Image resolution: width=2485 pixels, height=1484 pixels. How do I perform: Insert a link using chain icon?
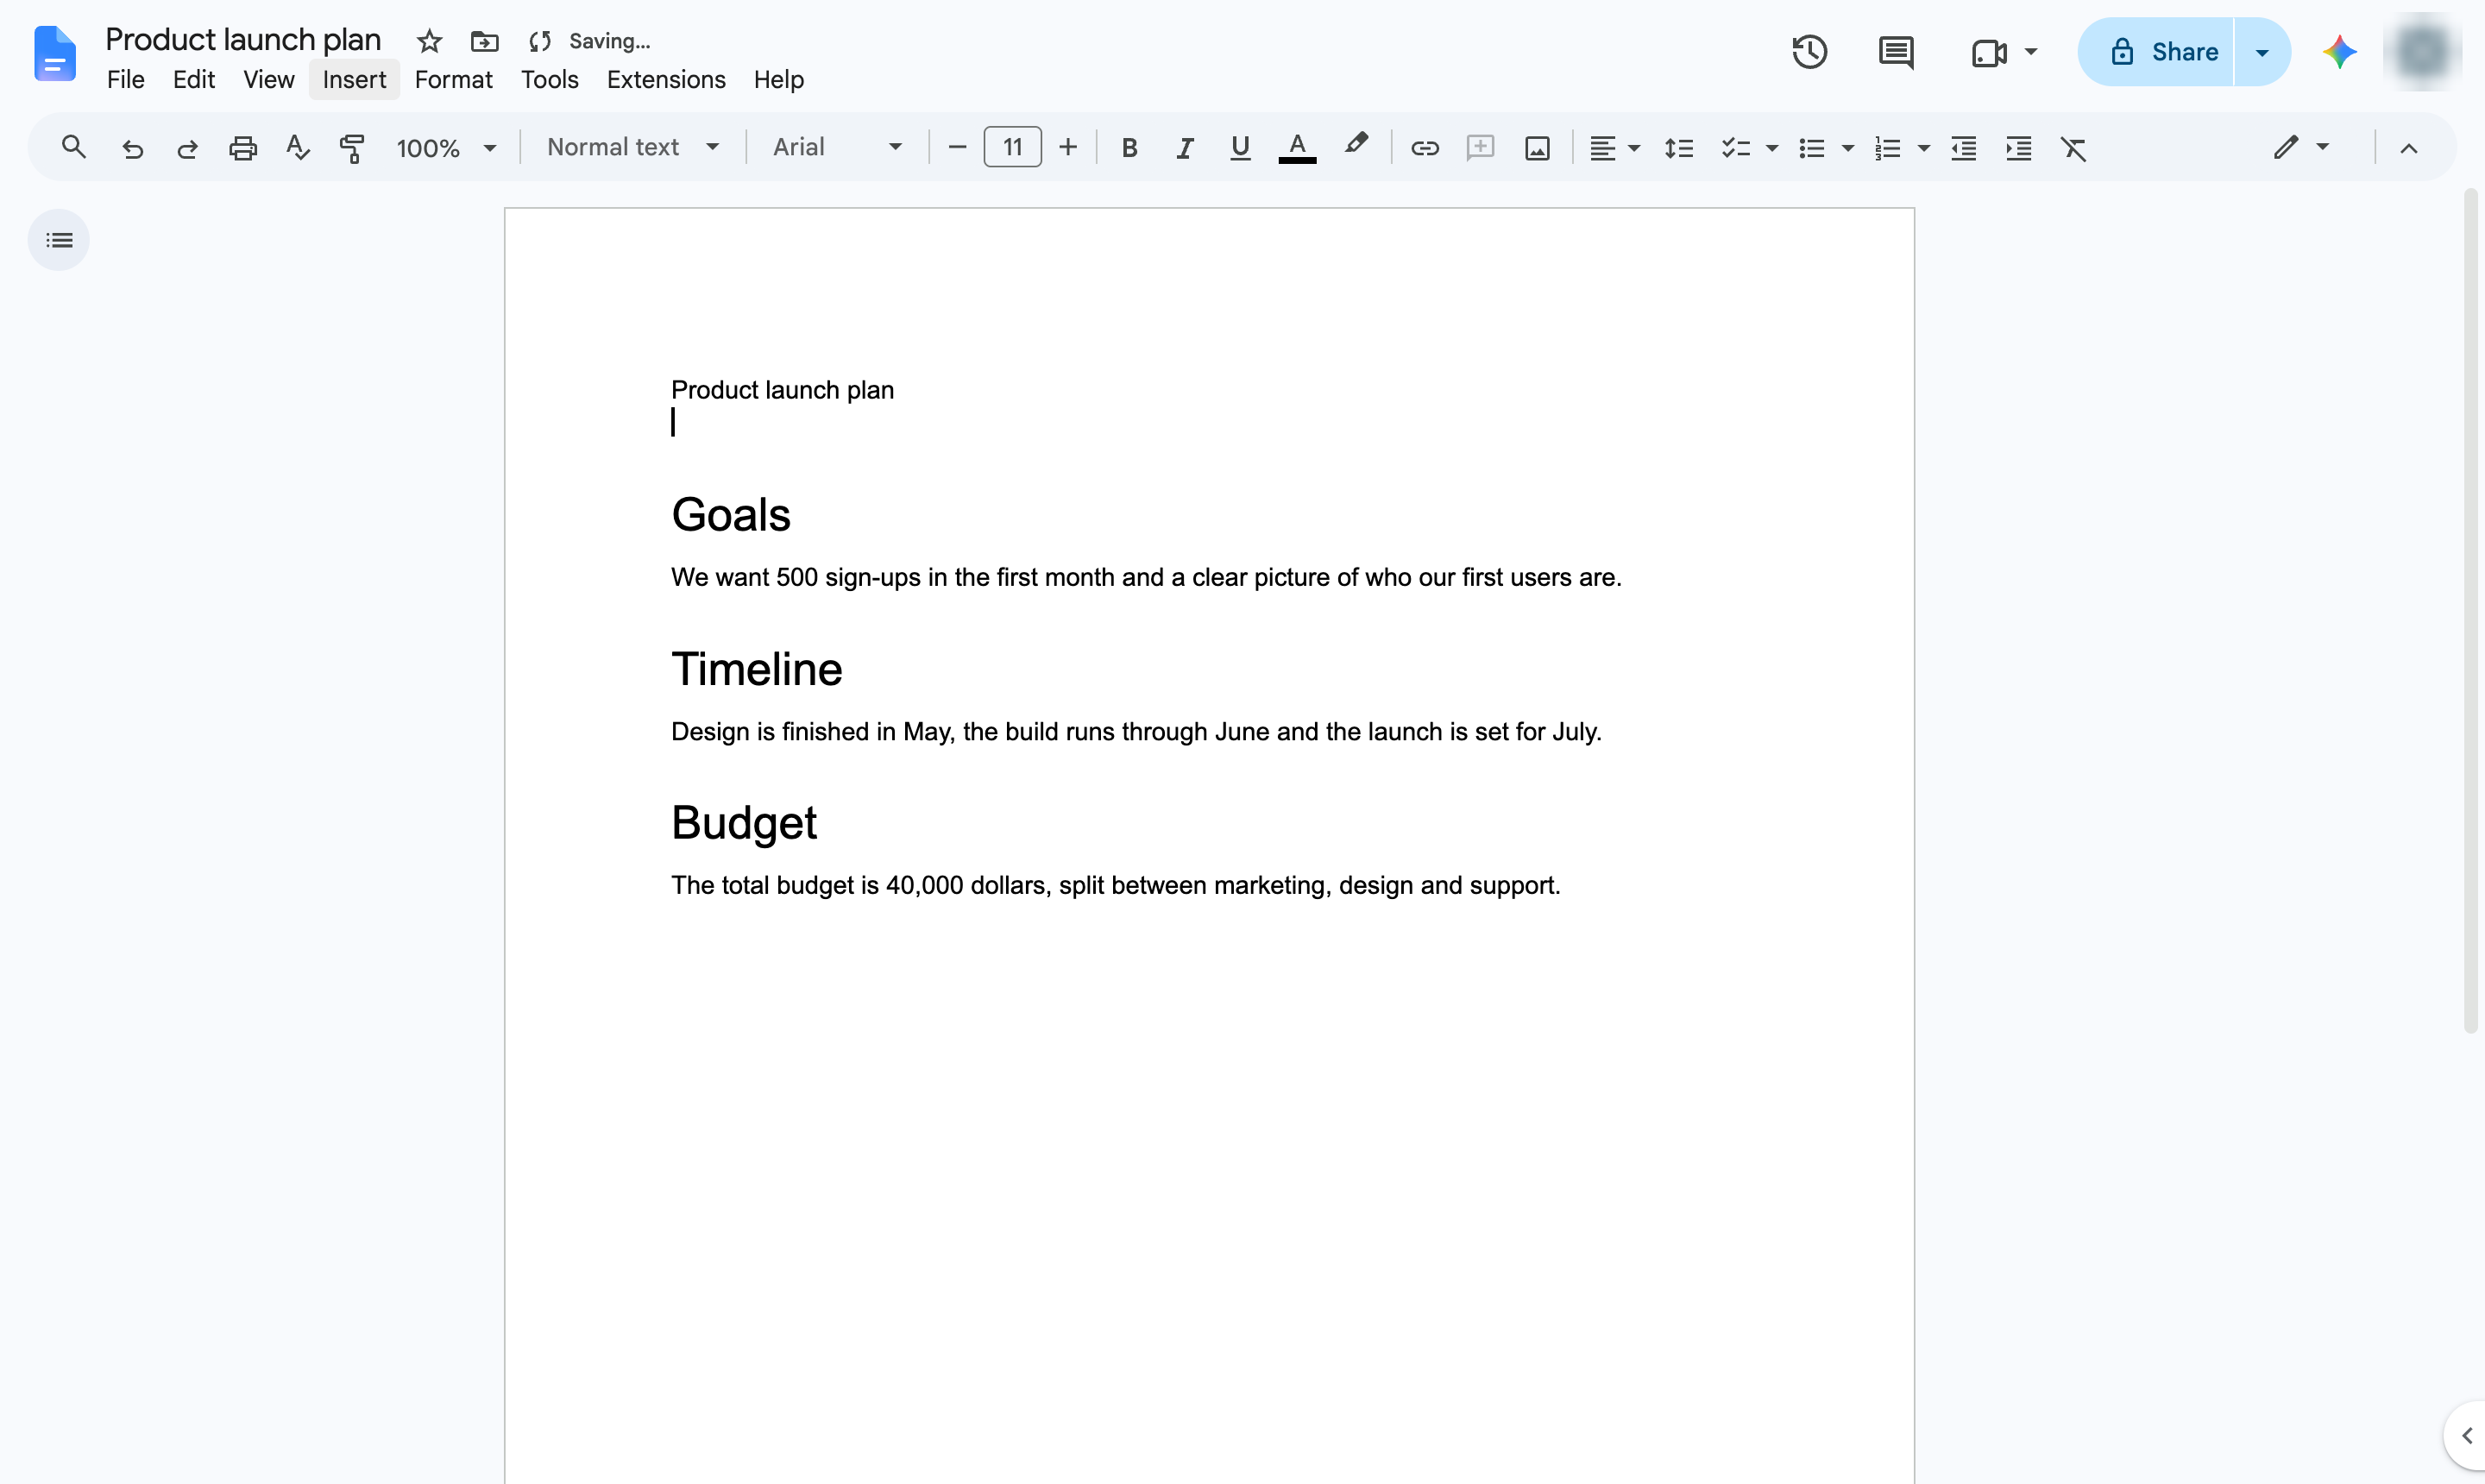pos(1424,148)
